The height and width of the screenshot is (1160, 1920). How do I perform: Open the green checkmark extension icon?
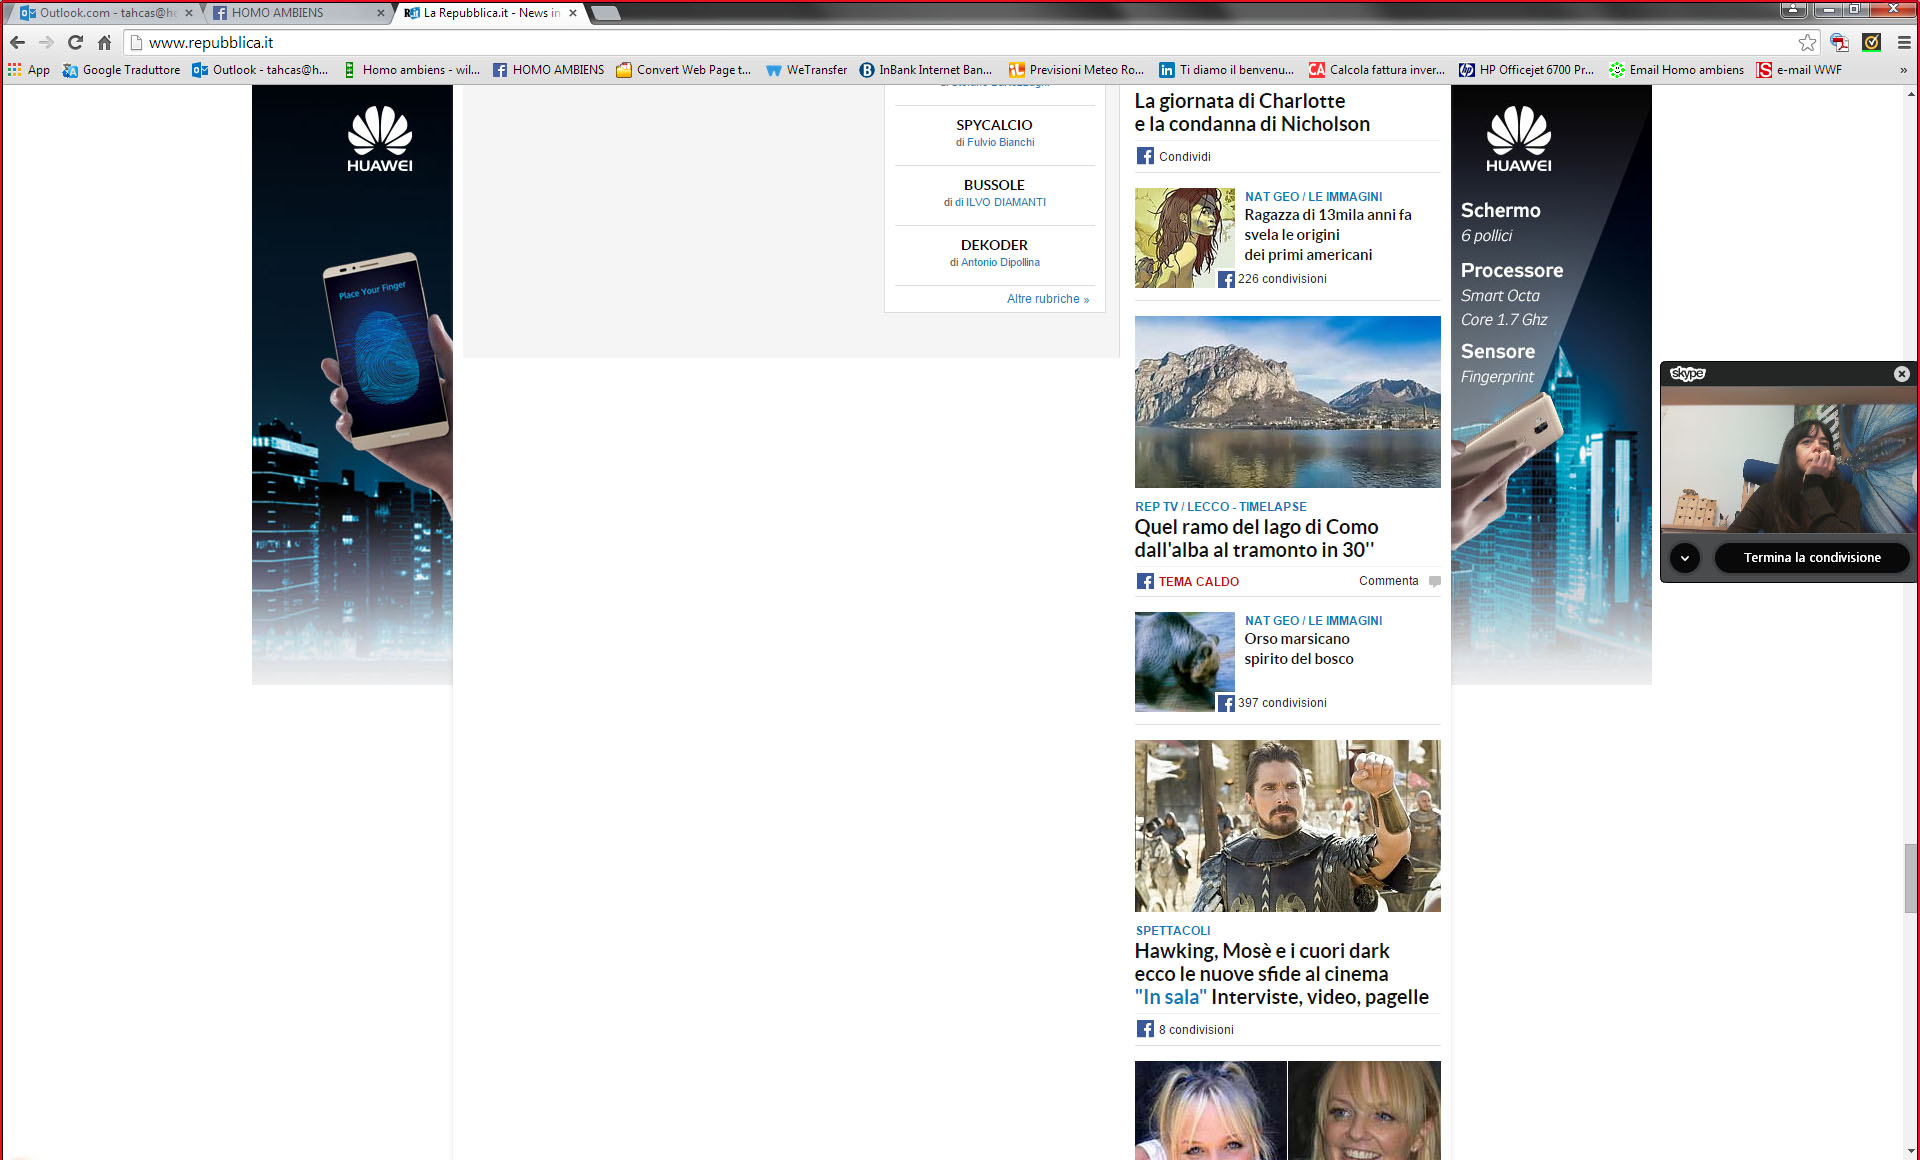point(1872,42)
